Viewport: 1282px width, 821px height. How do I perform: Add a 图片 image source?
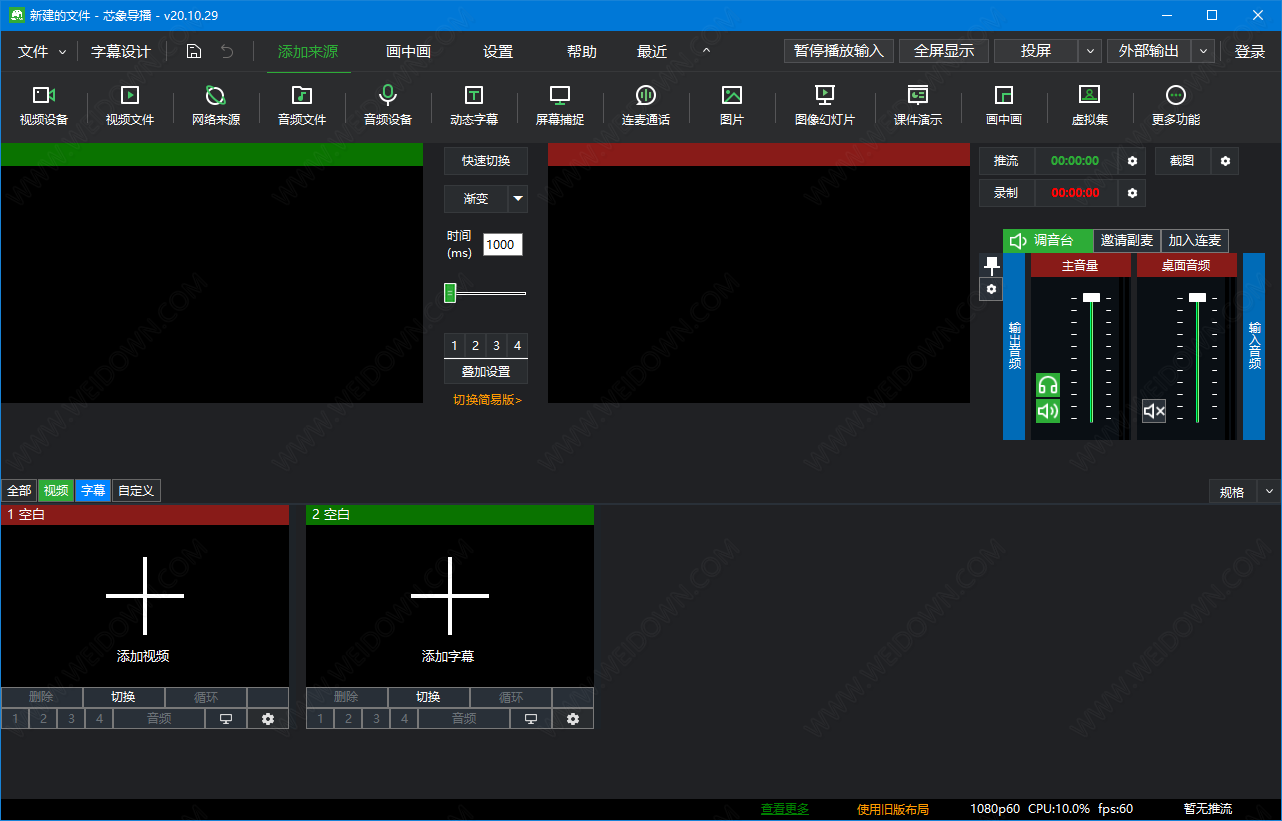732,105
